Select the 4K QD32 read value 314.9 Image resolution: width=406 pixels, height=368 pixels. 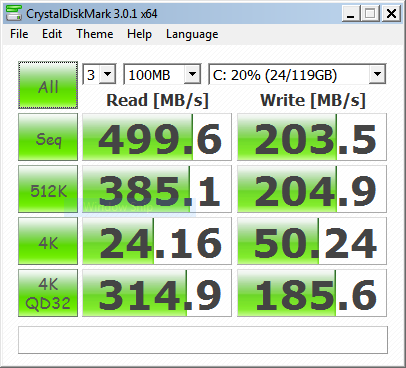coord(157,293)
